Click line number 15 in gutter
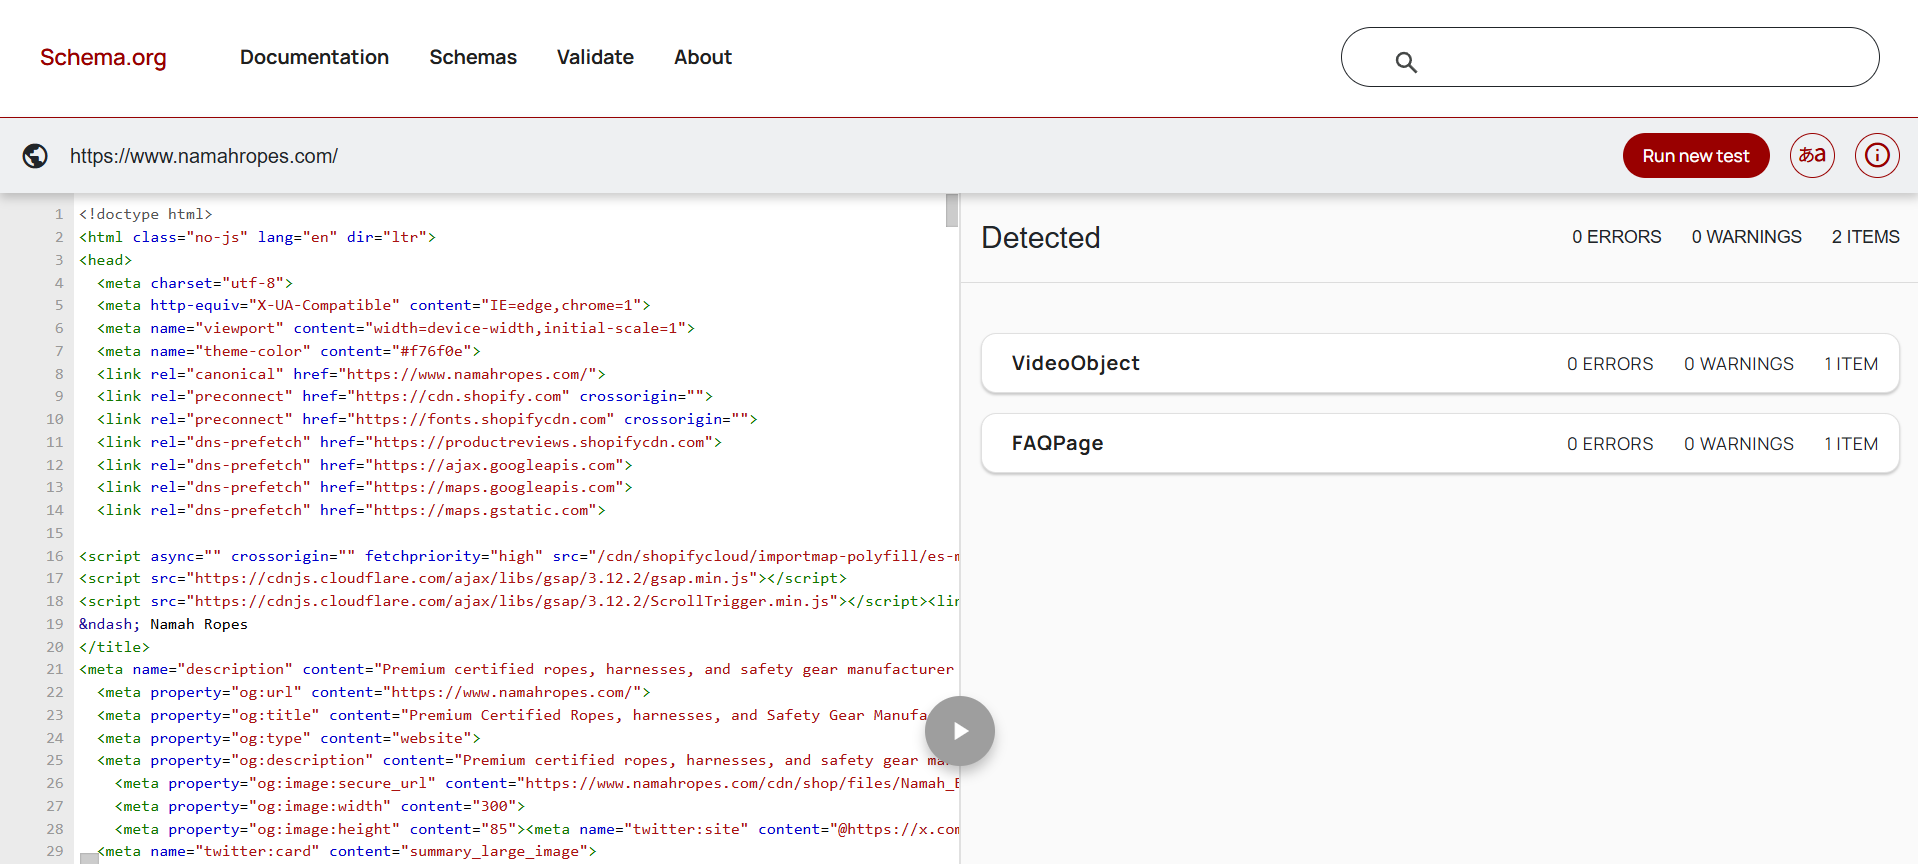1918x864 pixels. pyautogui.click(x=55, y=533)
